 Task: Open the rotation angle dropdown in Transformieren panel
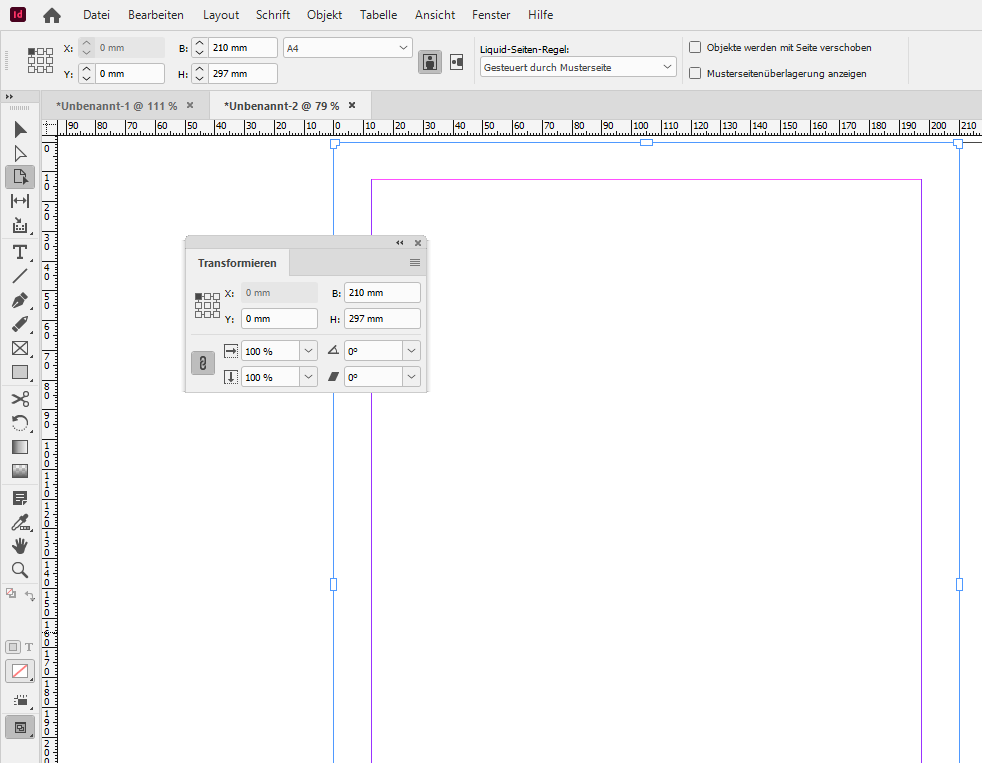(x=410, y=350)
